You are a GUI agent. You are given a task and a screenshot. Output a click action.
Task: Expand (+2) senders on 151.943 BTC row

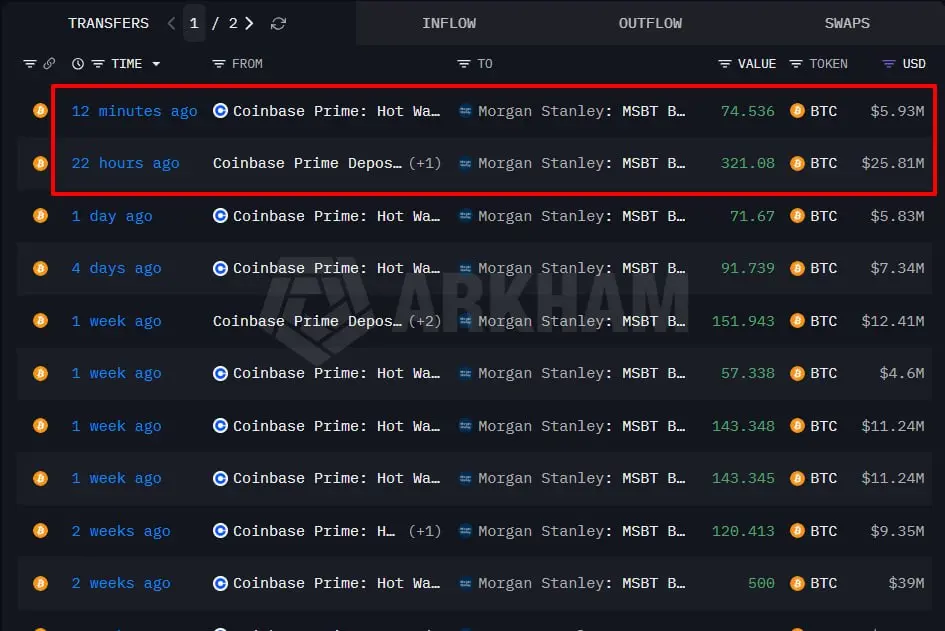tap(425, 321)
